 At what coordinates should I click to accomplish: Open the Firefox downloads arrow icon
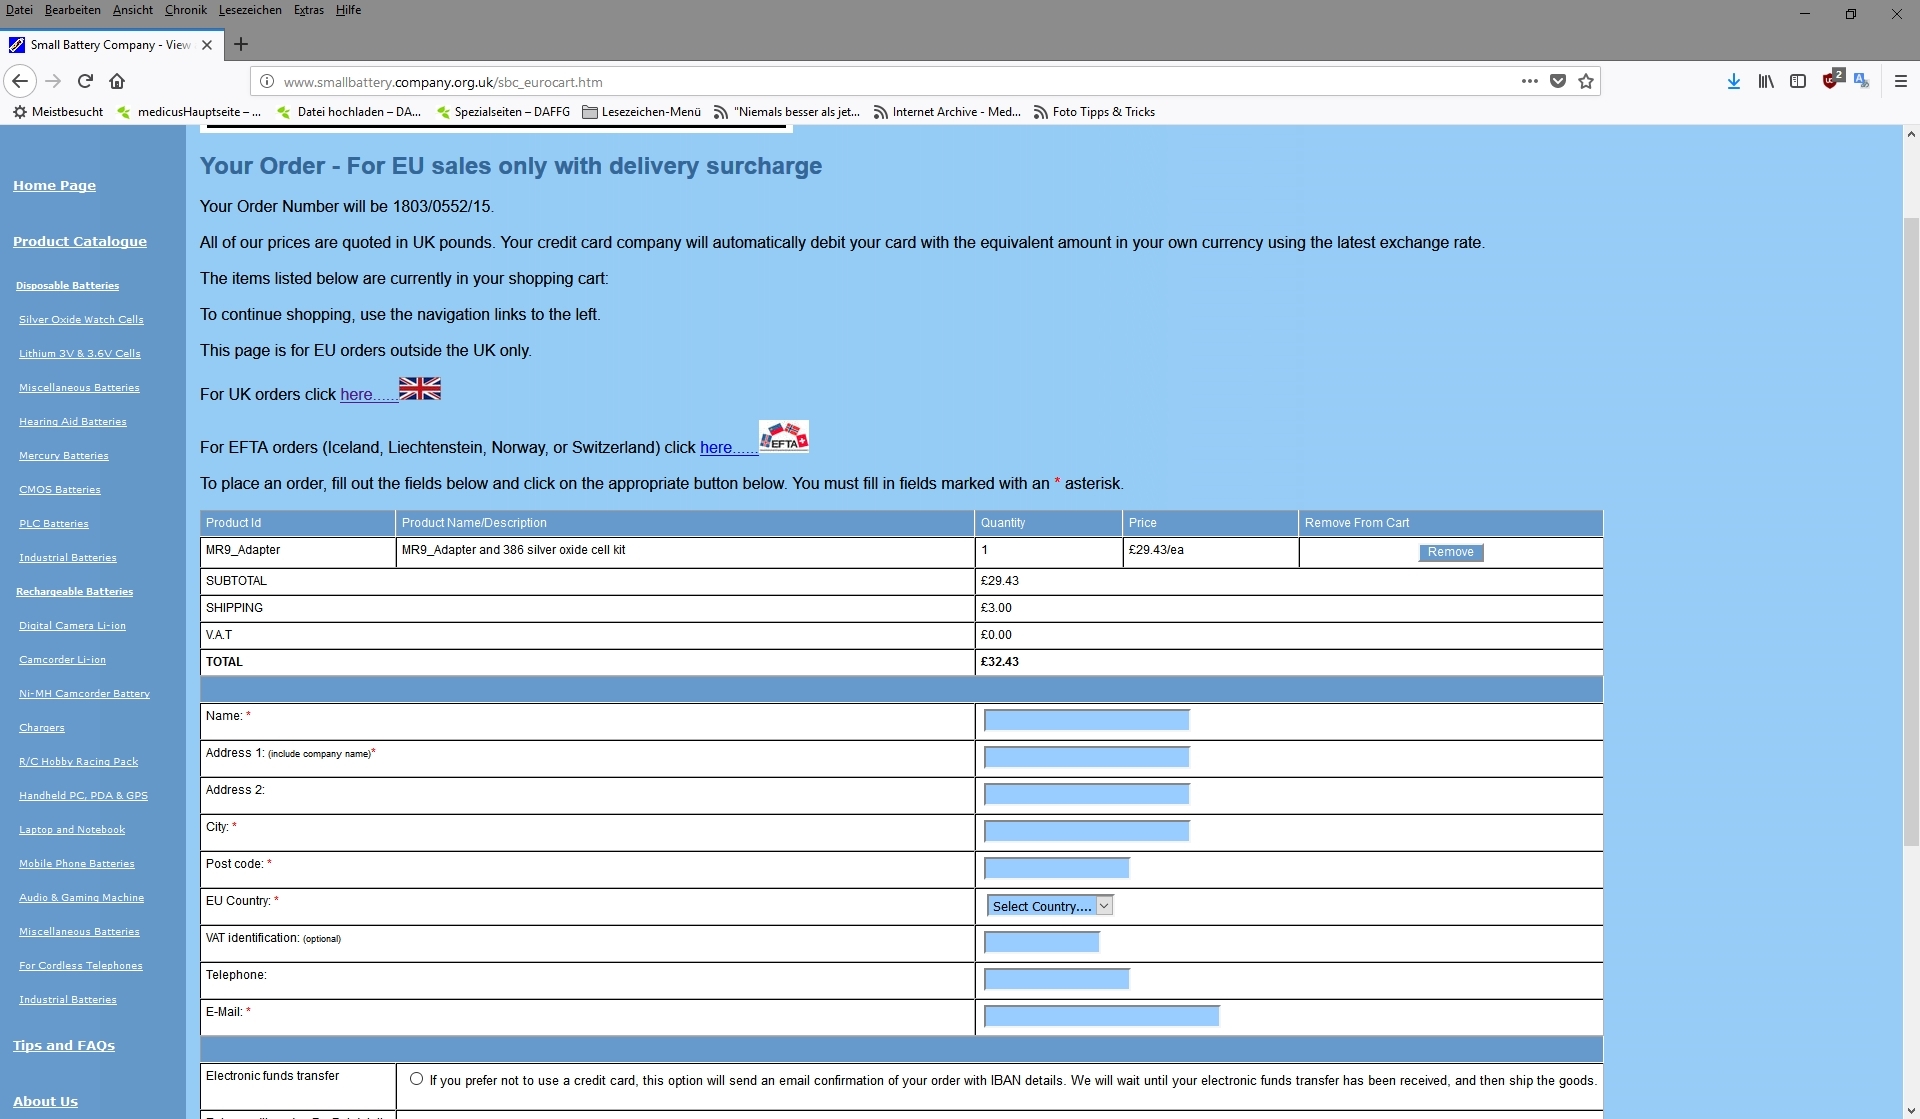click(x=1733, y=81)
